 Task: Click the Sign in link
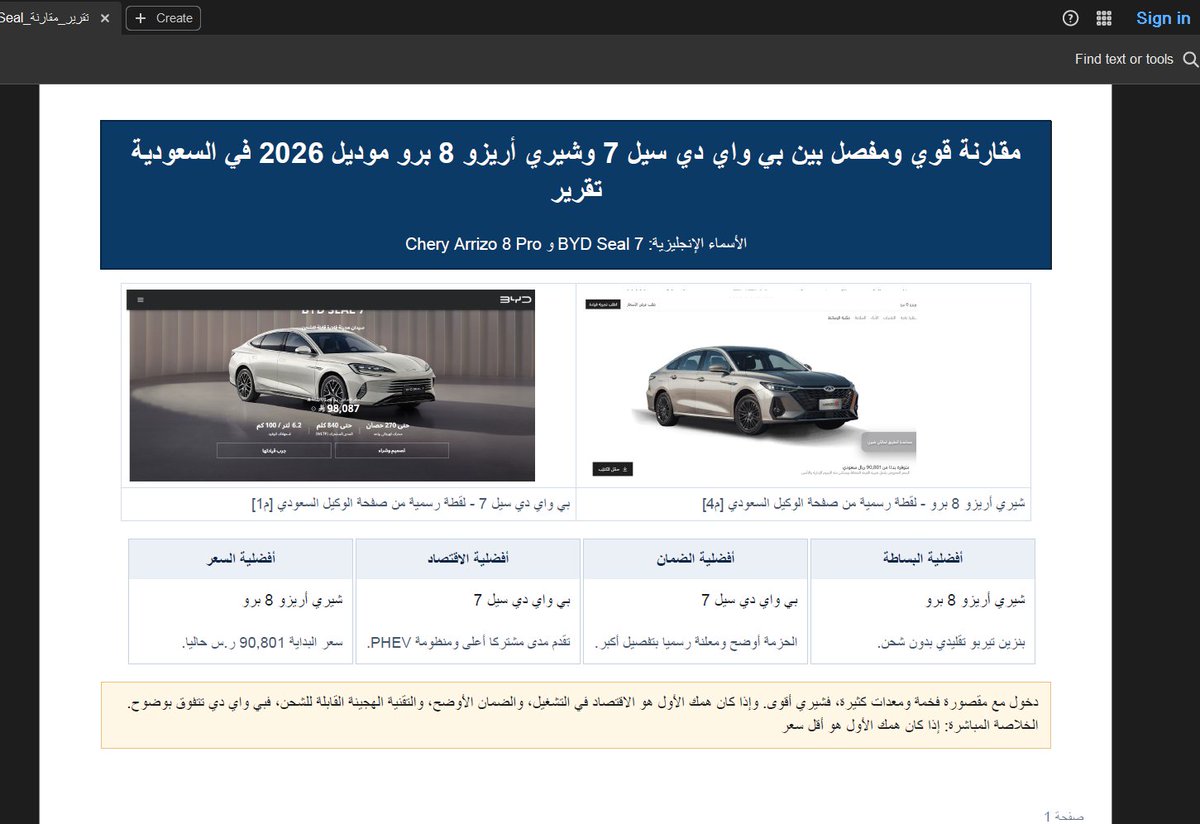1163,18
